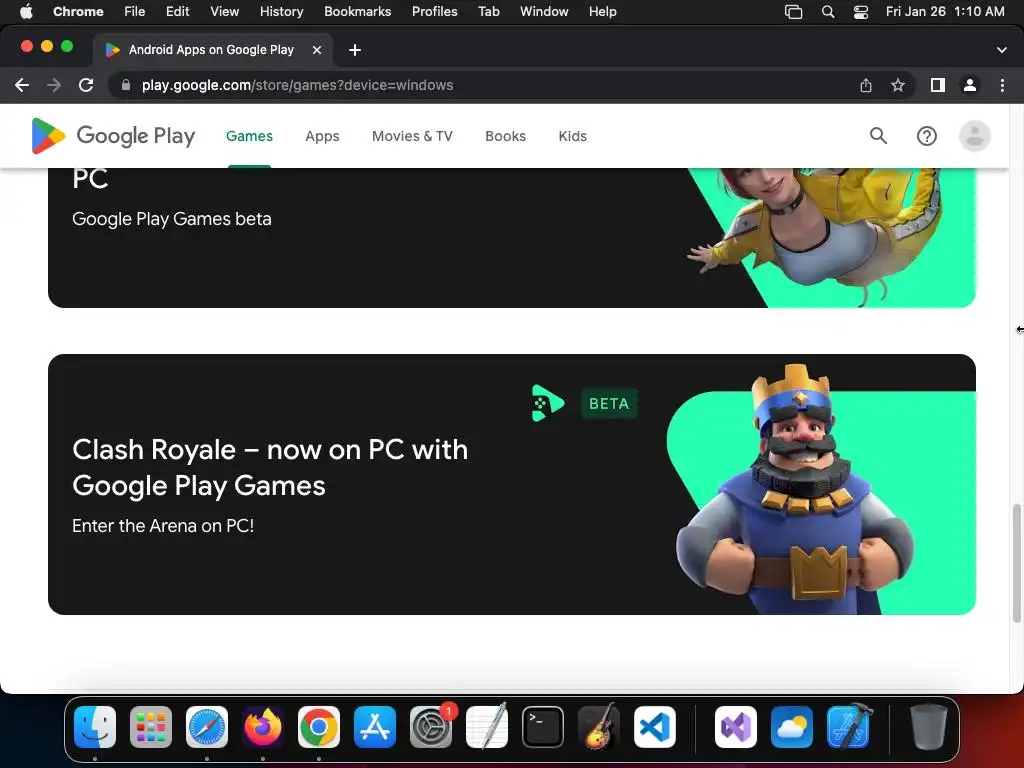The height and width of the screenshot is (768, 1024).
Task: Open the File menu
Action: click(x=135, y=11)
